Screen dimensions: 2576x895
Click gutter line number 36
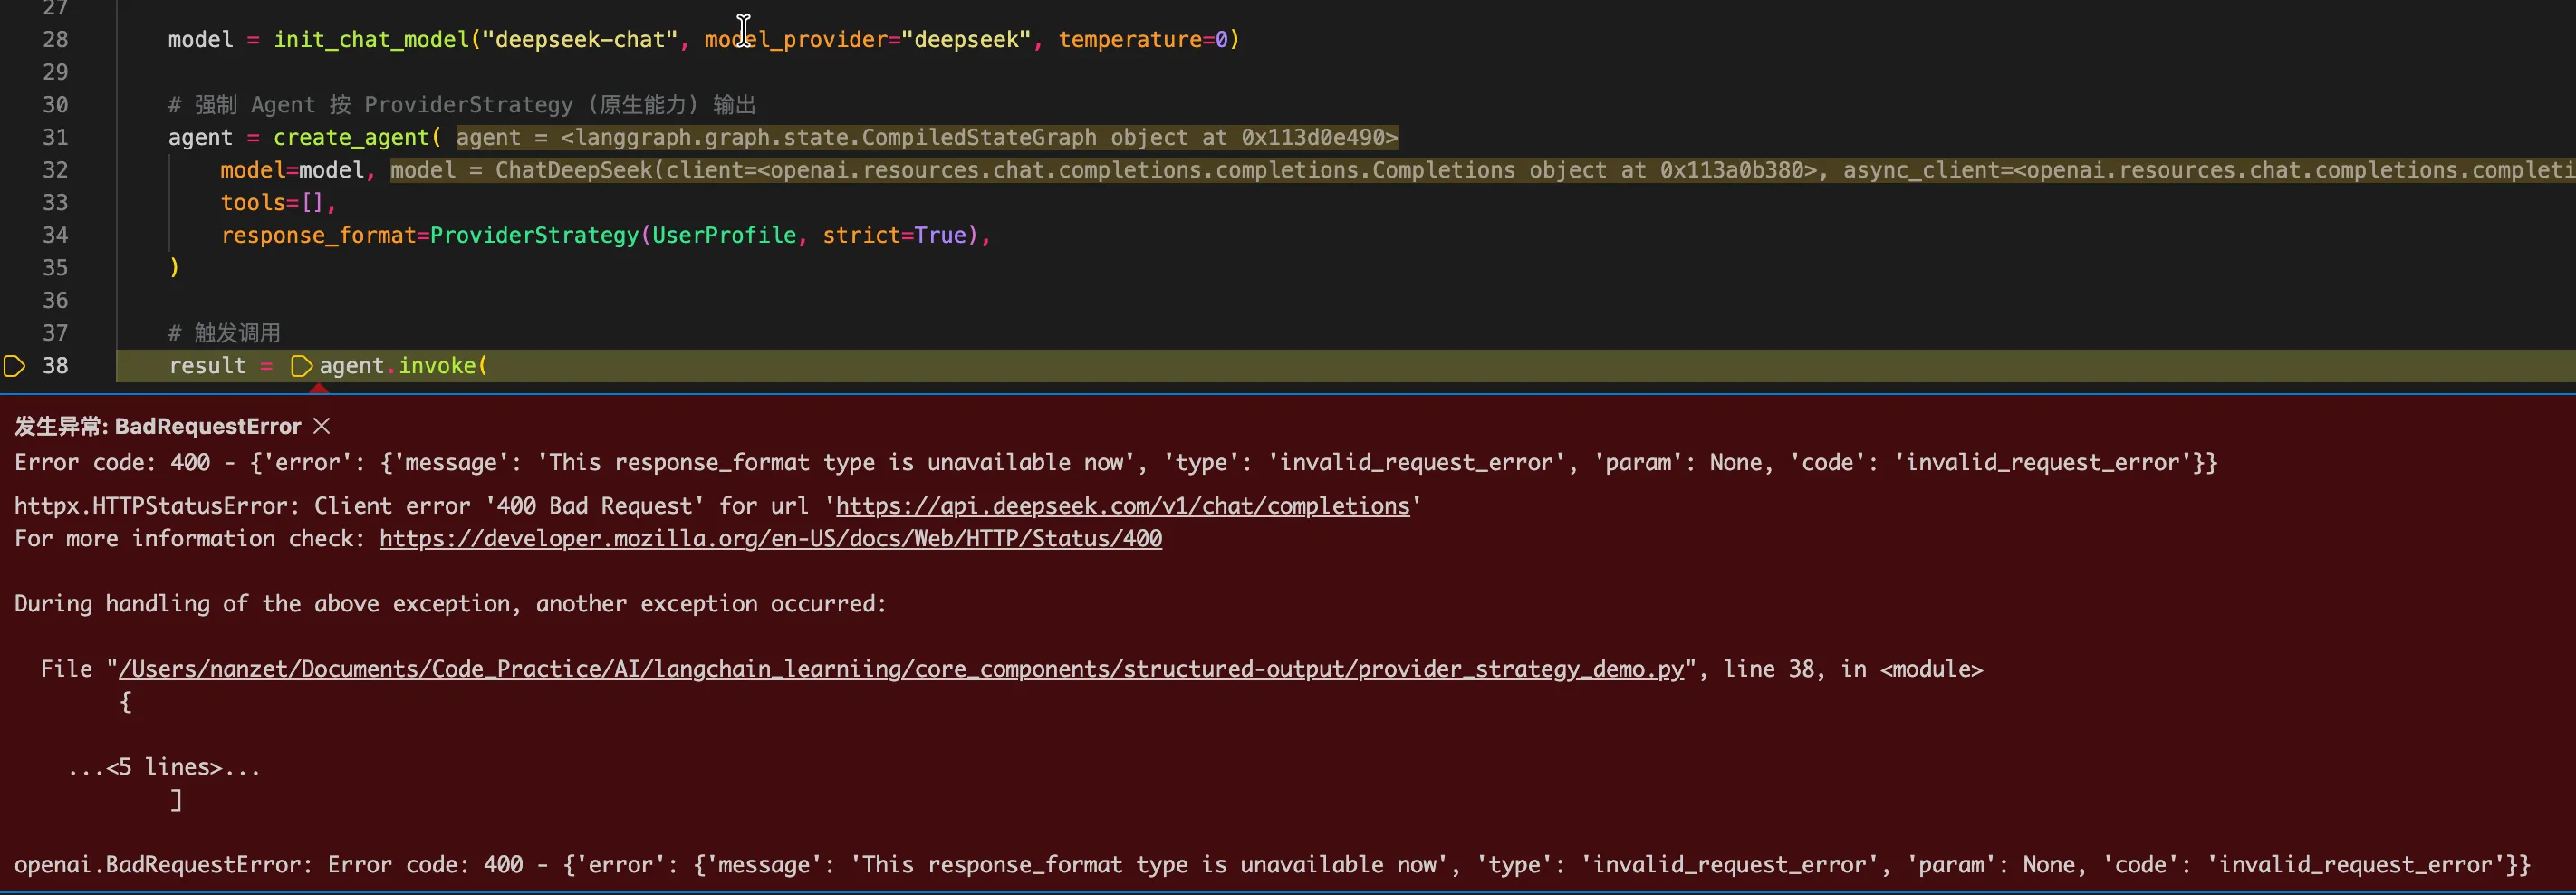55,301
